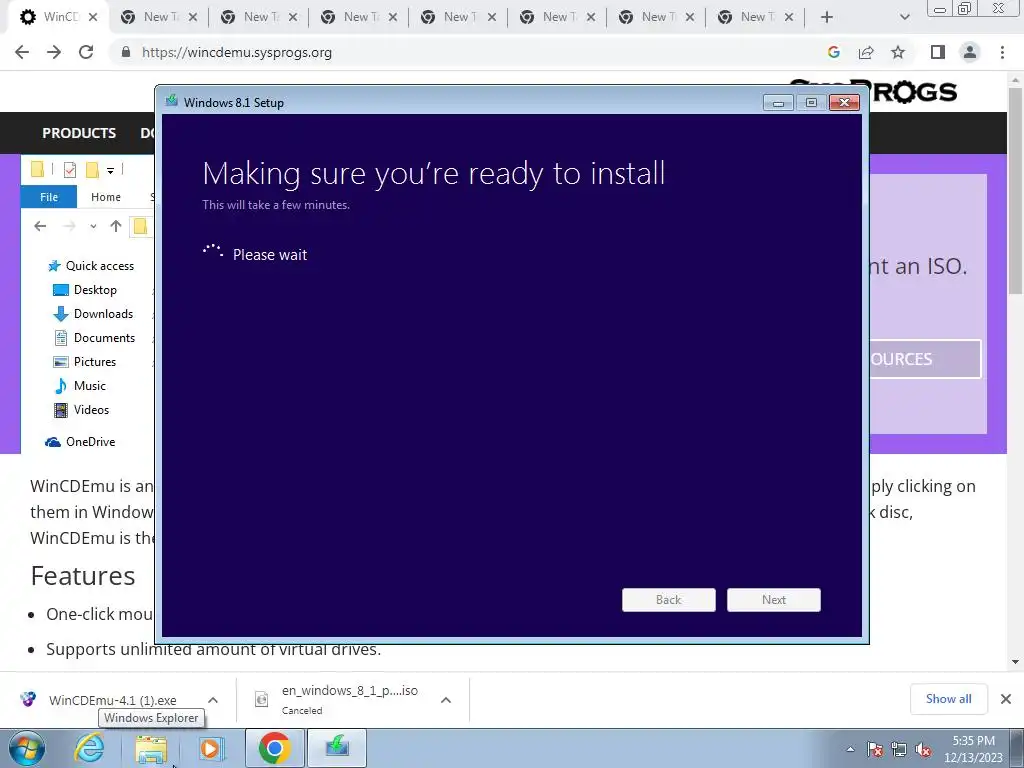The height and width of the screenshot is (768, 1024).
Task: Click properties checkmark icon in Explorer title bar
Action: click(x=70, y=170)
